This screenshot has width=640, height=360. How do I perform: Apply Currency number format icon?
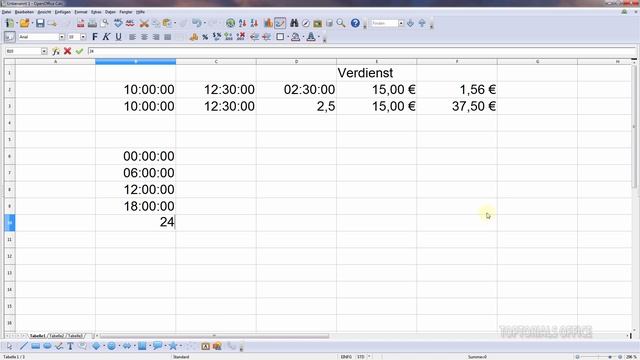point(193,37)
